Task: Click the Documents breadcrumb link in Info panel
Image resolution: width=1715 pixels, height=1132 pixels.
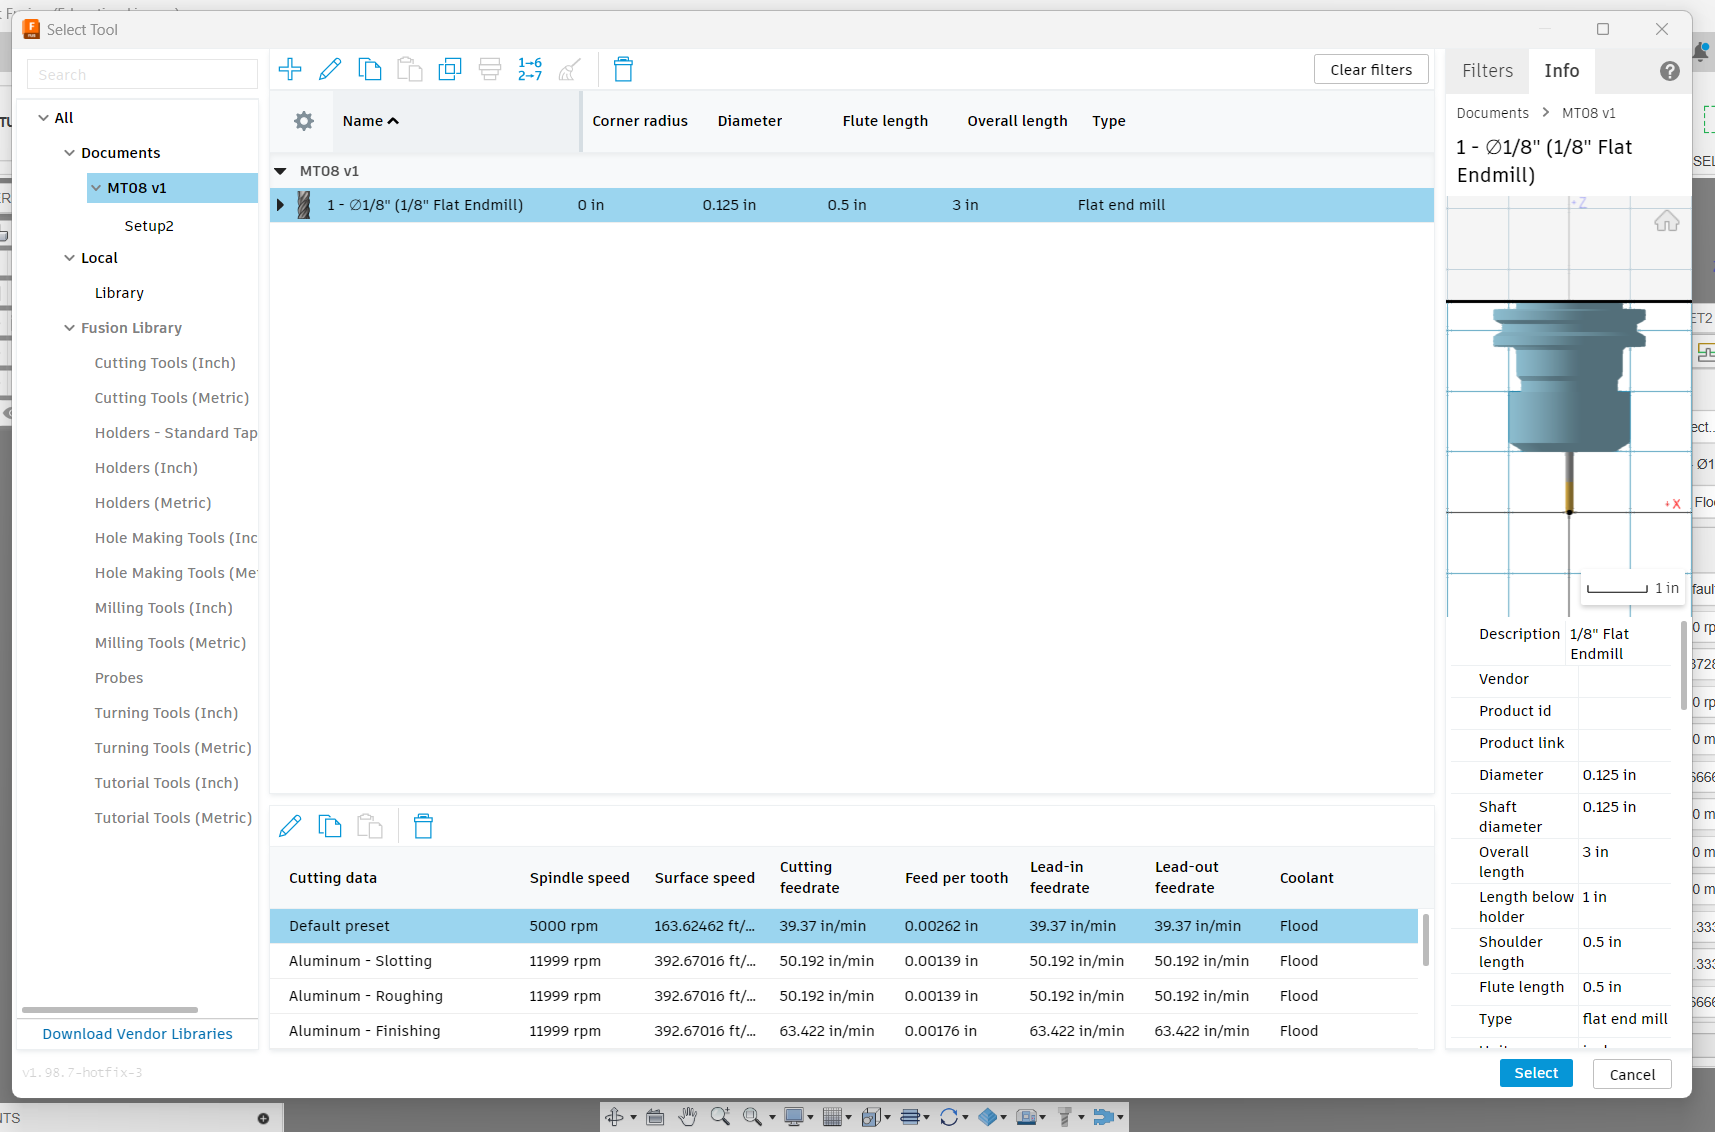Action: tap(1492, 113)
